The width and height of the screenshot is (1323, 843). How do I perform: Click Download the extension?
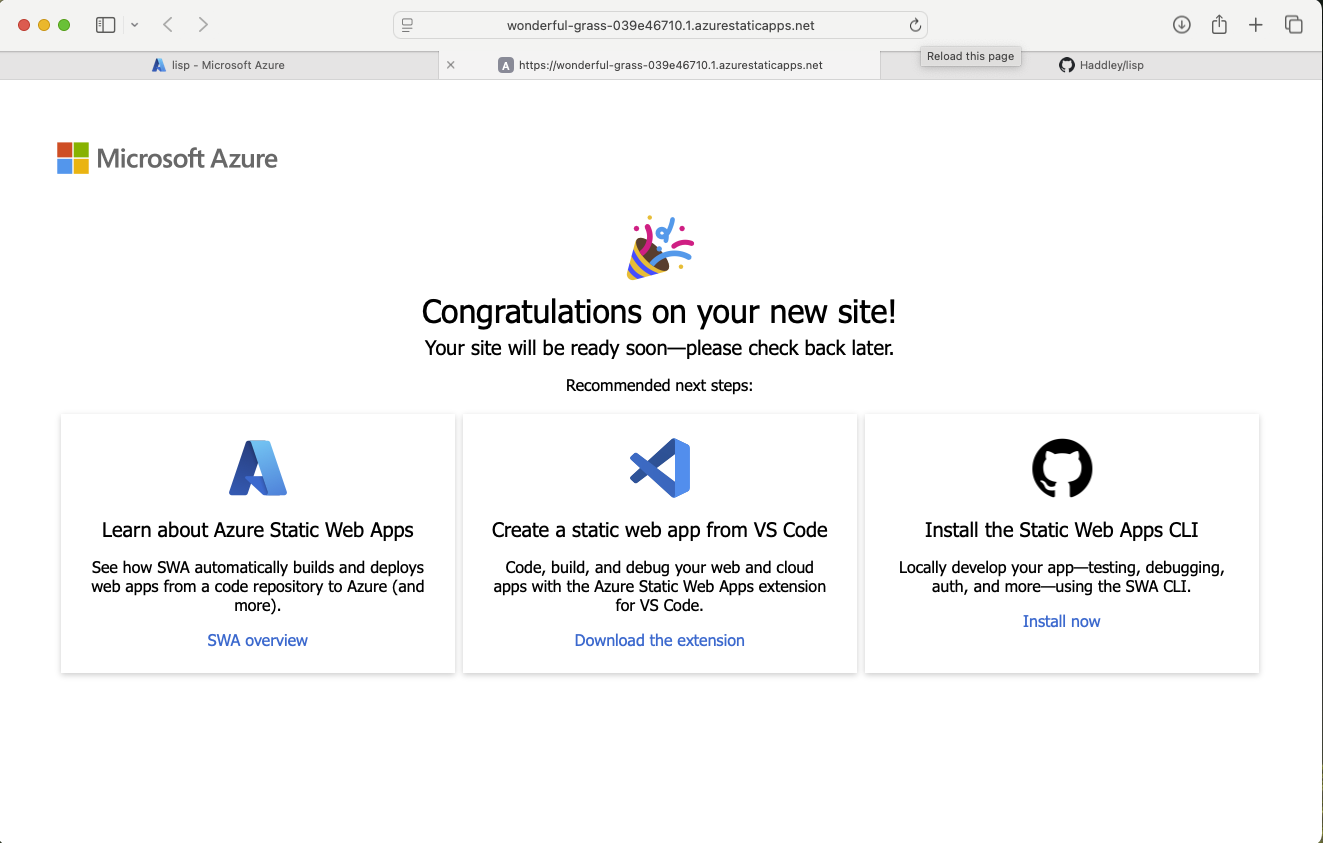coord(659,640)
